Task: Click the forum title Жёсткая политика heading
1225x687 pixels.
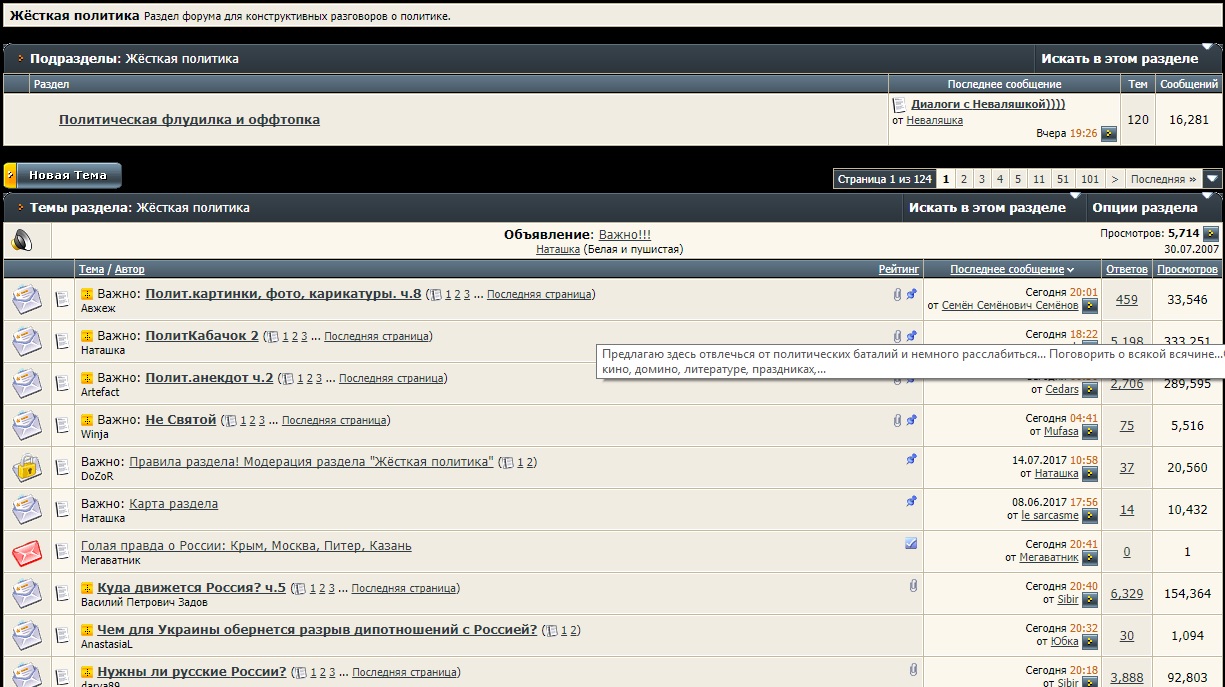Action: pos(74,16)
